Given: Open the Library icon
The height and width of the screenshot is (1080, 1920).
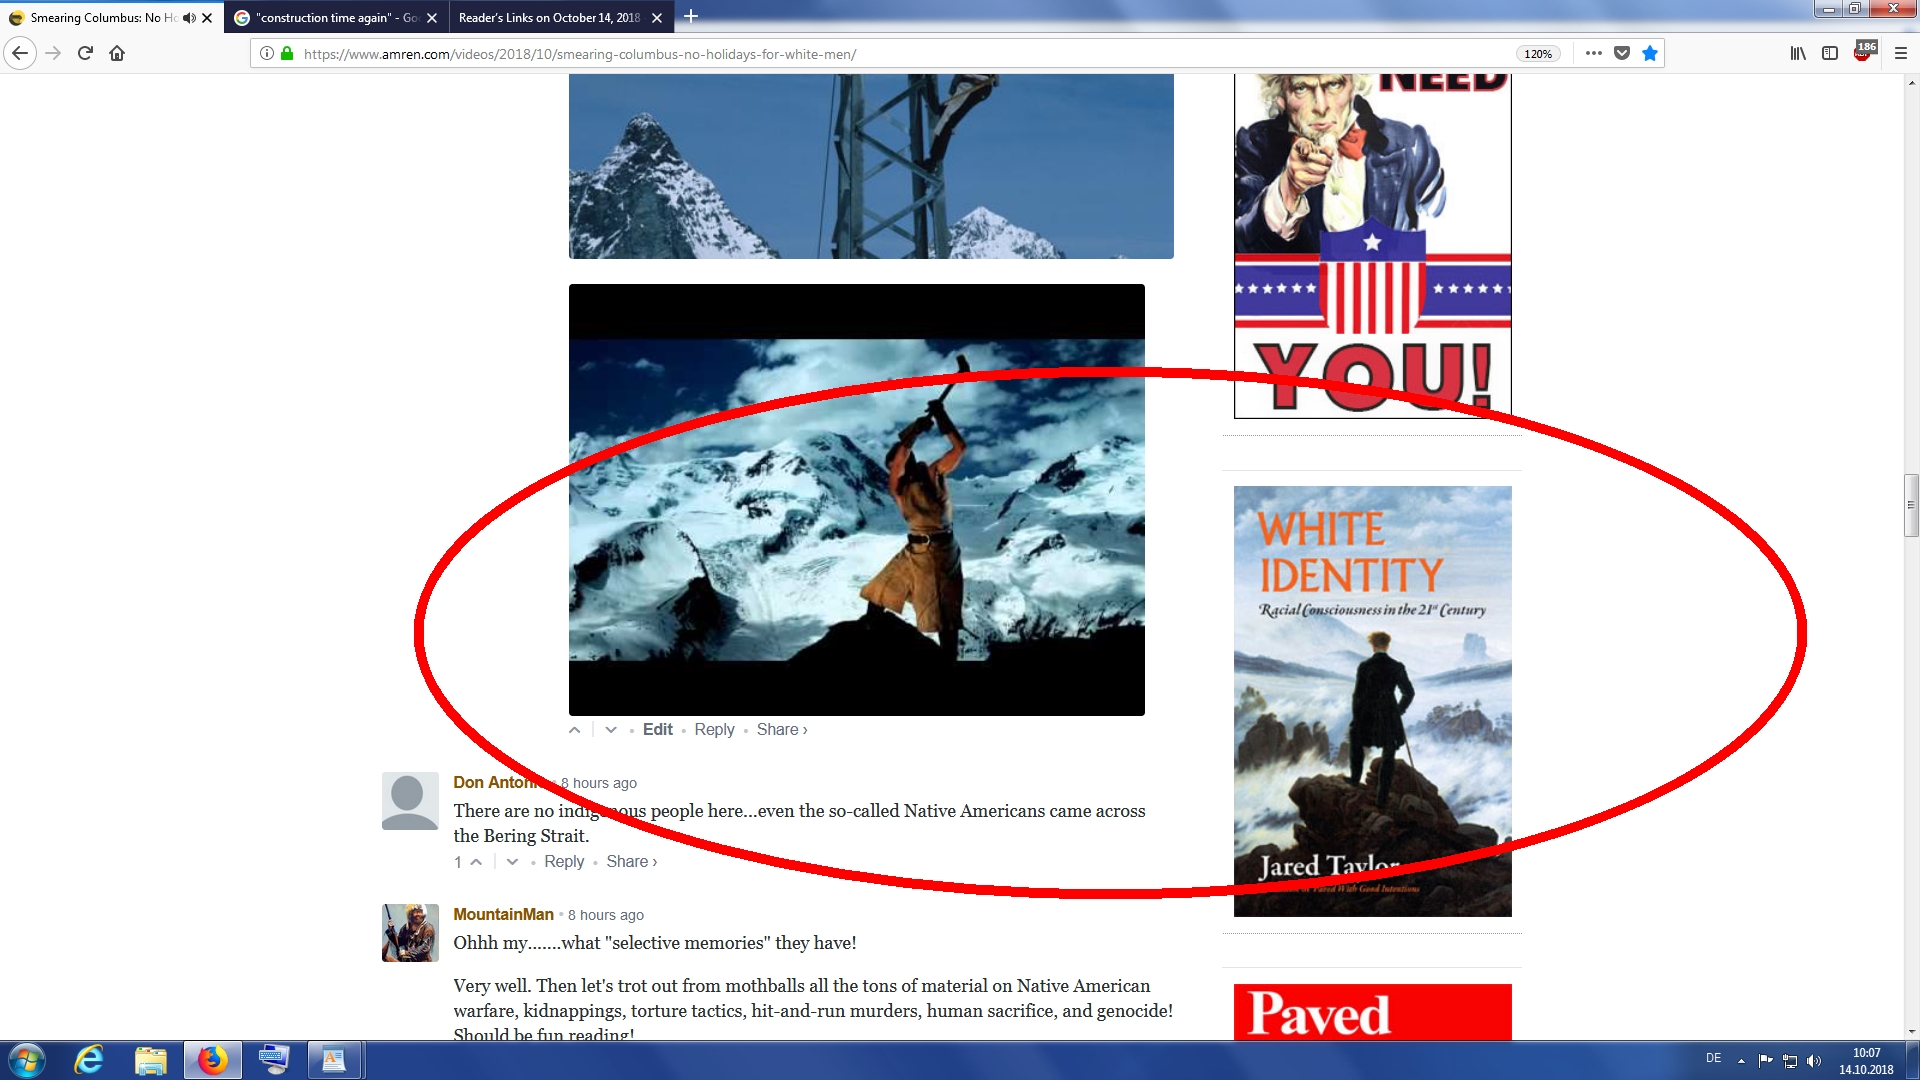Looking at the screenshot, I should 1798,54.
